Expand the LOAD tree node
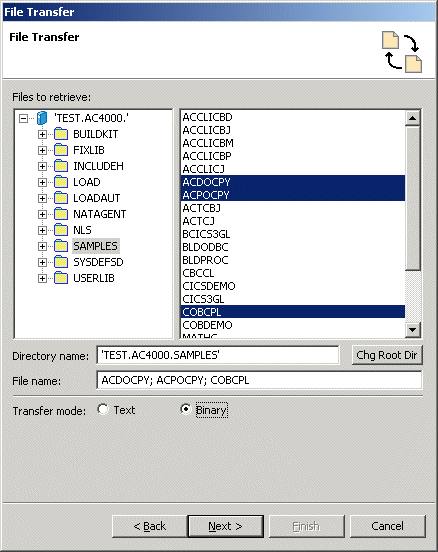Viewport: 438px width, 552px height. 42,182
